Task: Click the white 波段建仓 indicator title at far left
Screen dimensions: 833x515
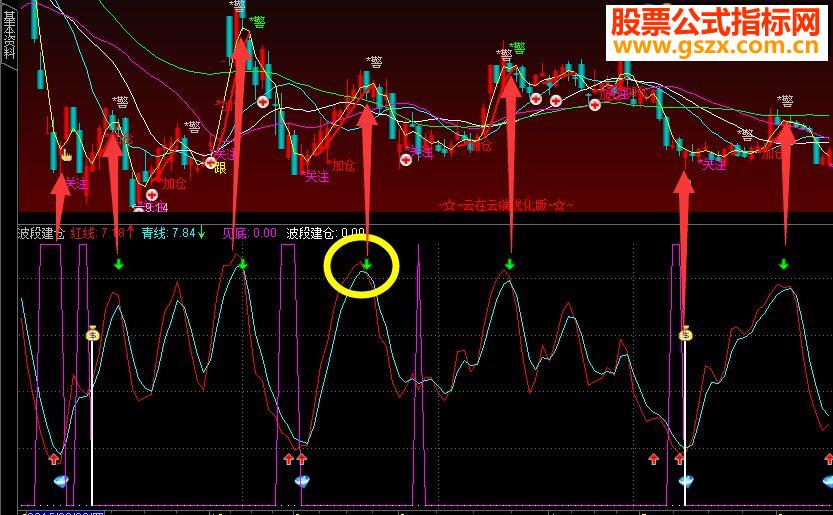Action: (41, 232)
